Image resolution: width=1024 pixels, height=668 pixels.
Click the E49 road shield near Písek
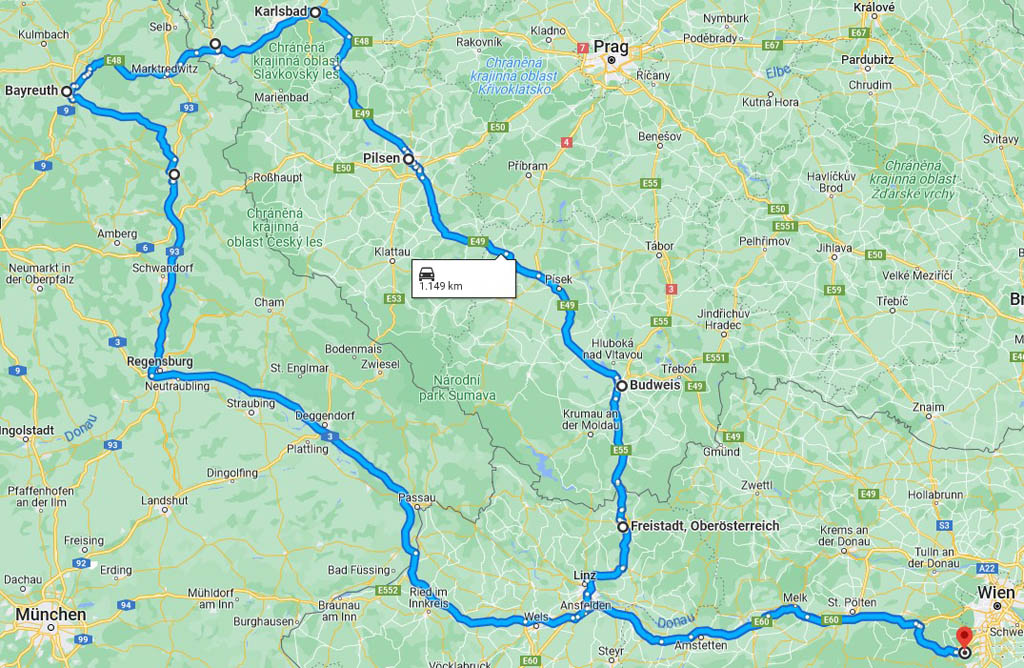(568, 305)
